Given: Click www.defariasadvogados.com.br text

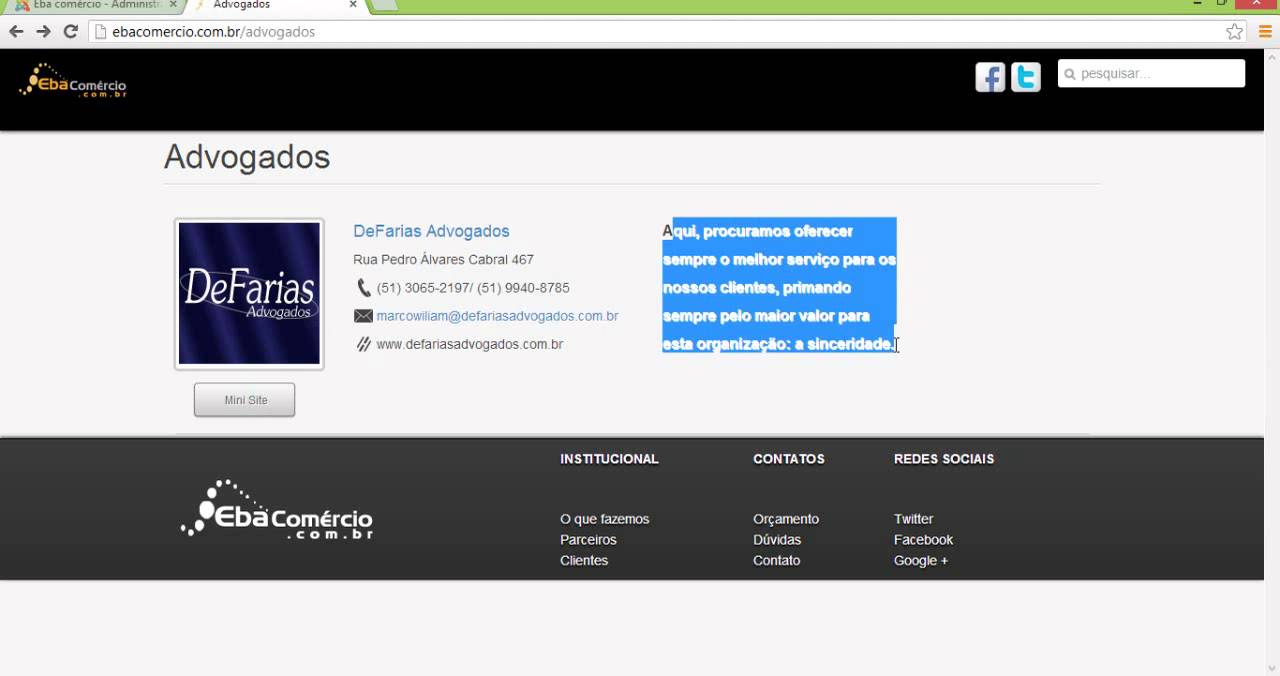Looking at the screenshot, I should click(469, 344).
